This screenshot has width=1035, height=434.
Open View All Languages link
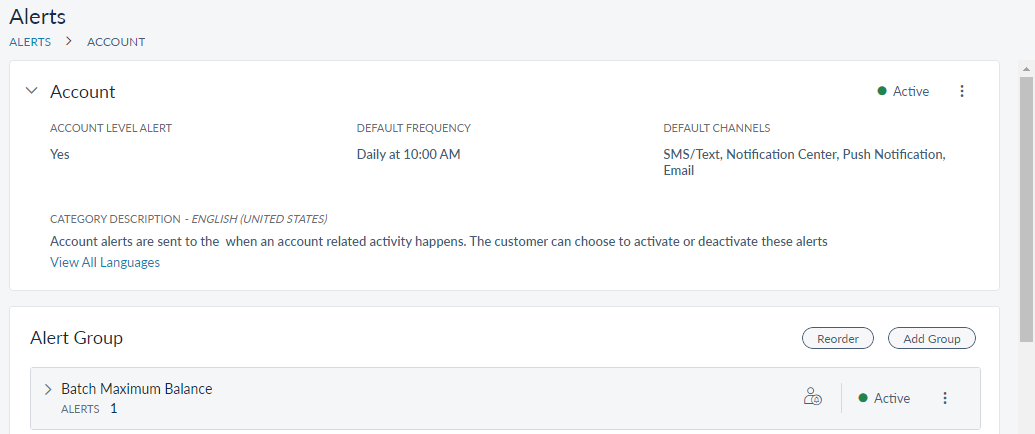(105, 262)
